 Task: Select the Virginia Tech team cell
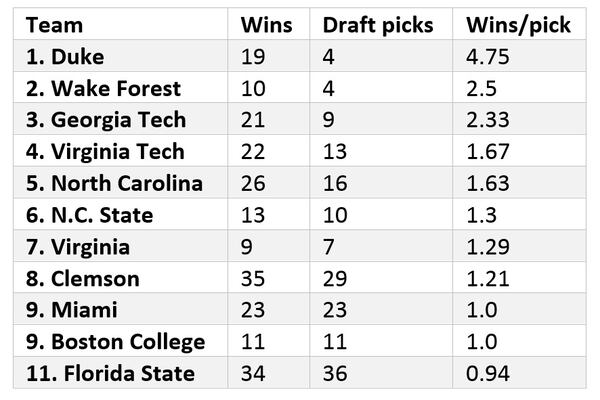[x=103, y=152]
